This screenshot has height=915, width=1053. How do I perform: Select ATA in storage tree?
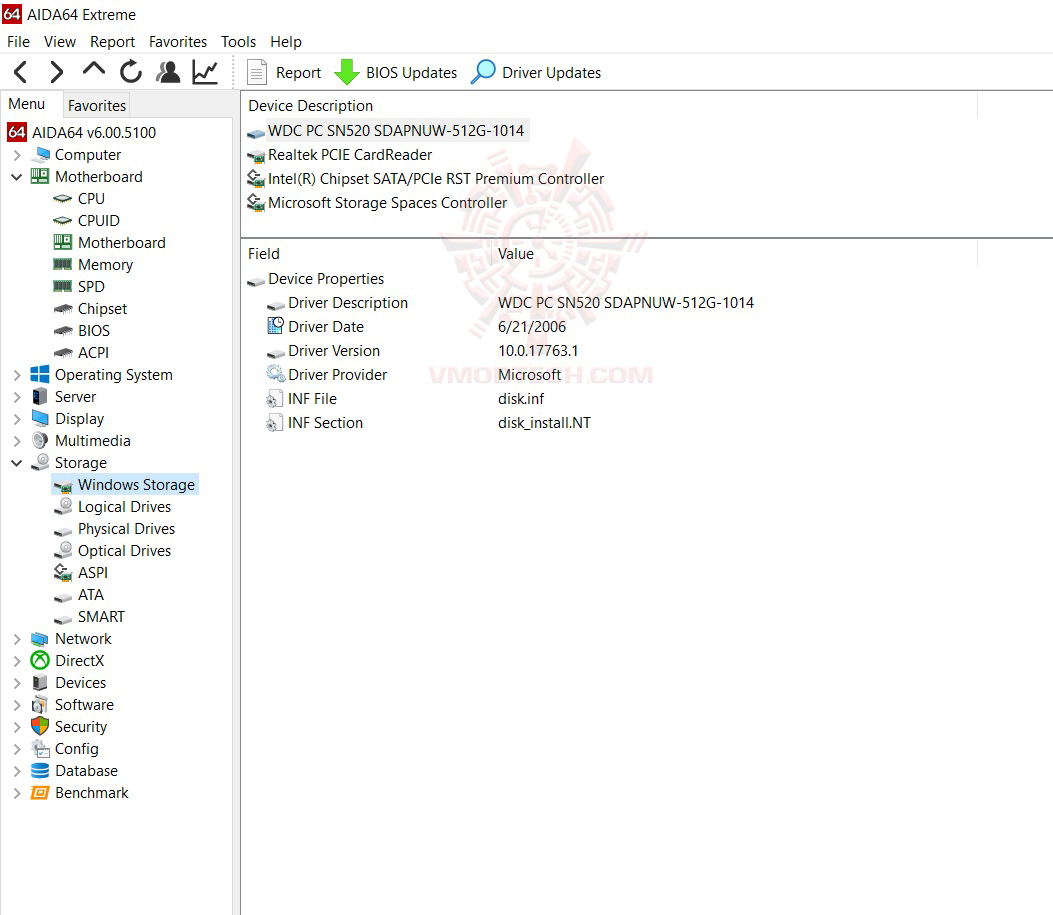click(91, 595)
